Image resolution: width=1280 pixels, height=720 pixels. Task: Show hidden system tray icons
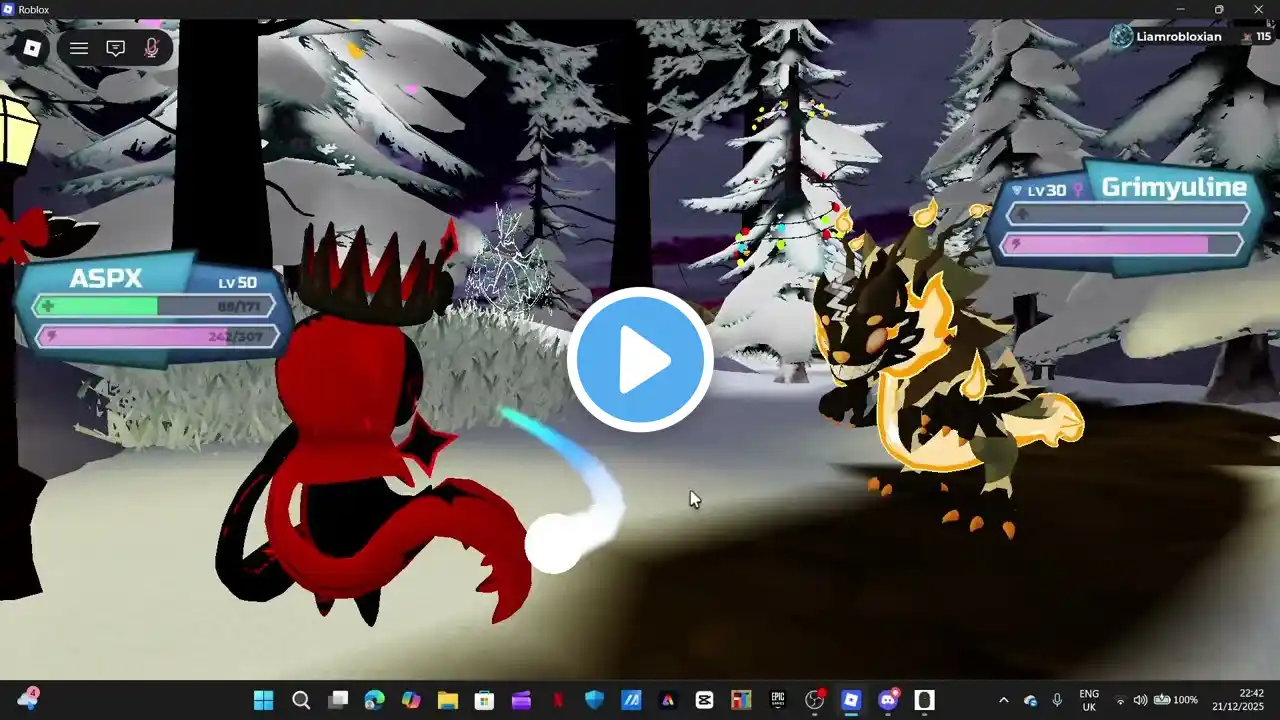pos(1004,700)
